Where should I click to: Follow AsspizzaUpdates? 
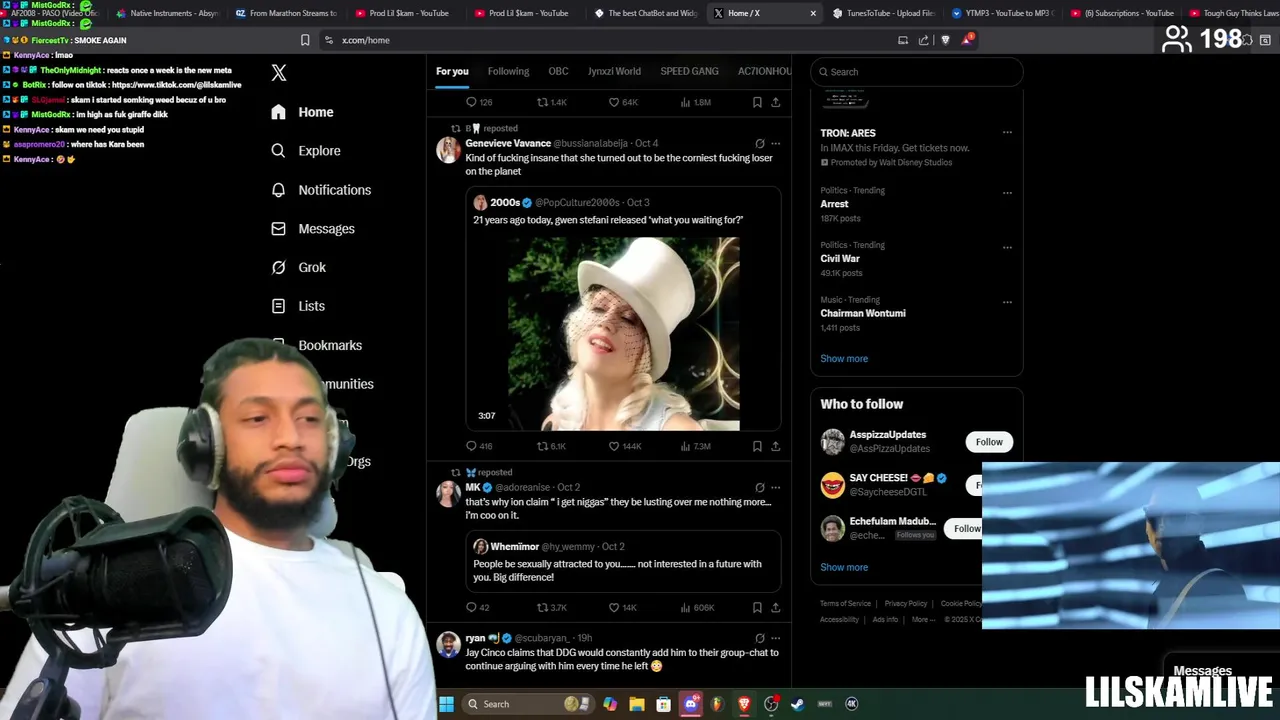click(x=989, y=442)
